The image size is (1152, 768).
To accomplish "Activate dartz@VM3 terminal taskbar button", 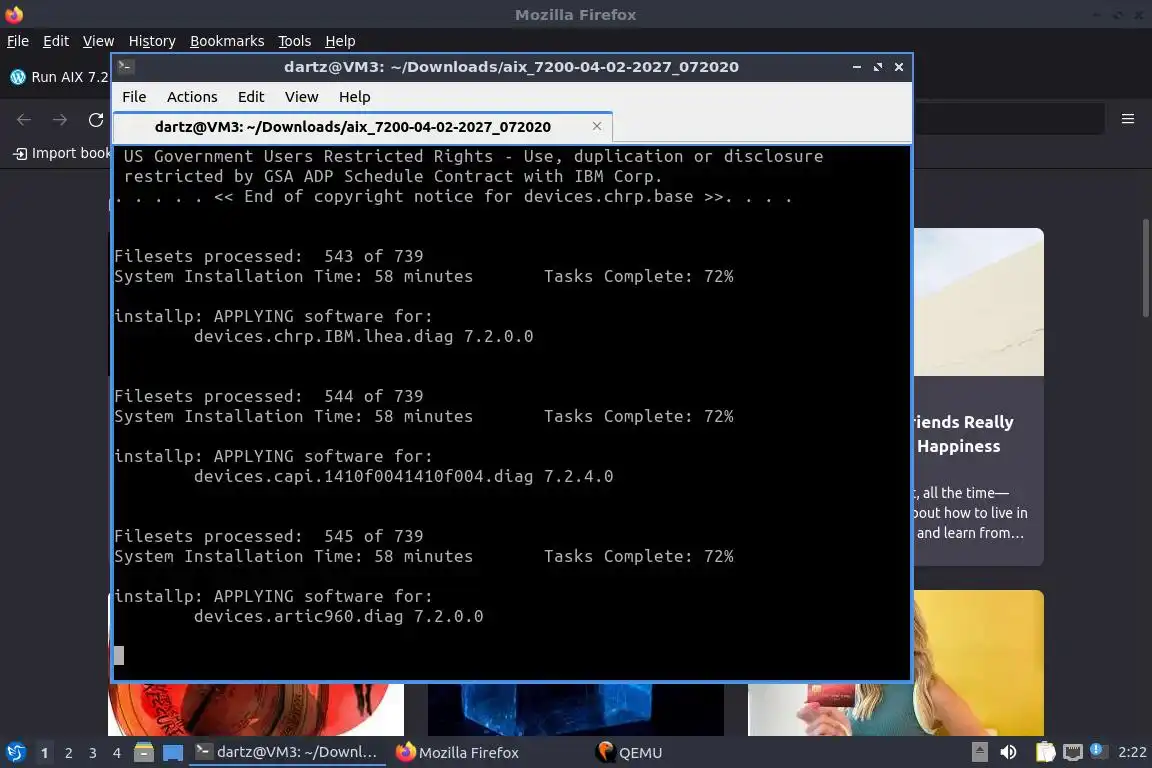I will (287, 752).
